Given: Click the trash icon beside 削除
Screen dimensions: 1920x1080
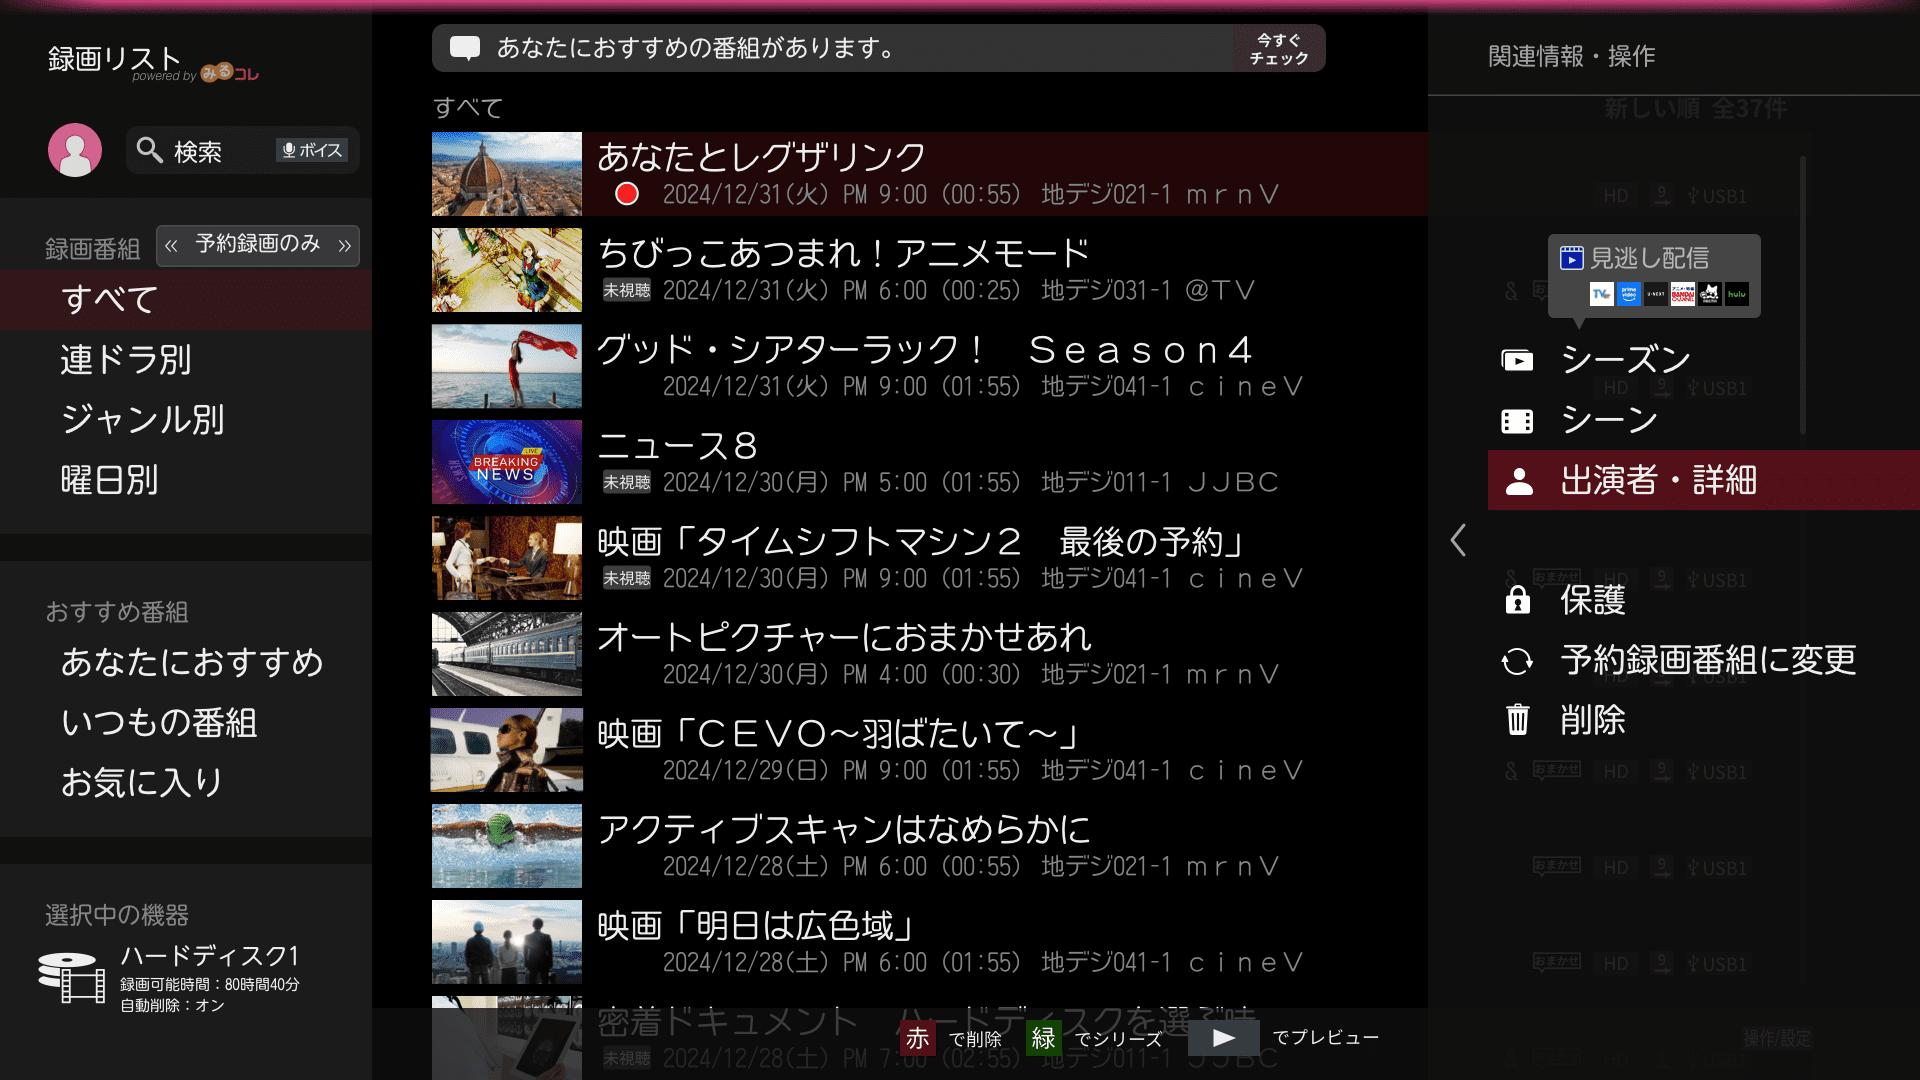Looking at the screenshot, I should (1517, 721).
